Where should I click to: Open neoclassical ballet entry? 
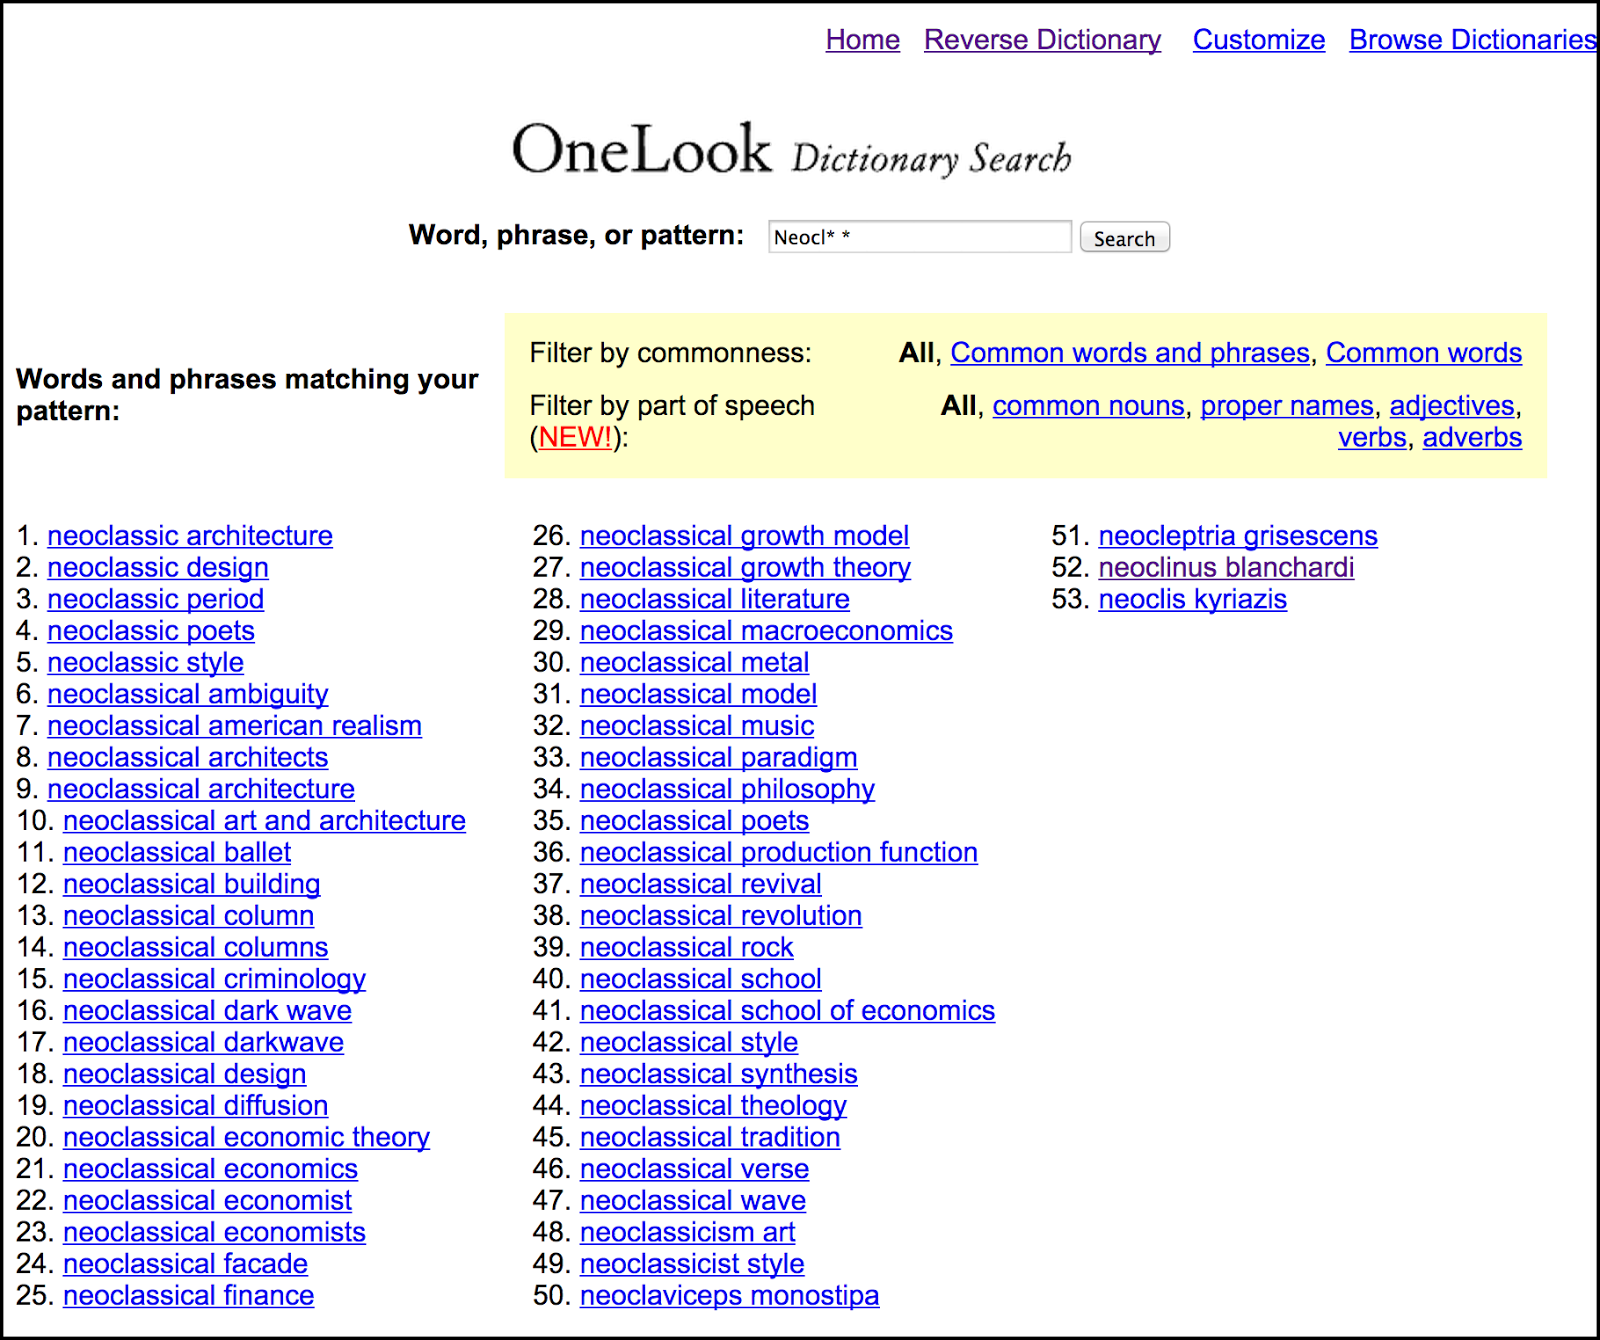[177, 853]
